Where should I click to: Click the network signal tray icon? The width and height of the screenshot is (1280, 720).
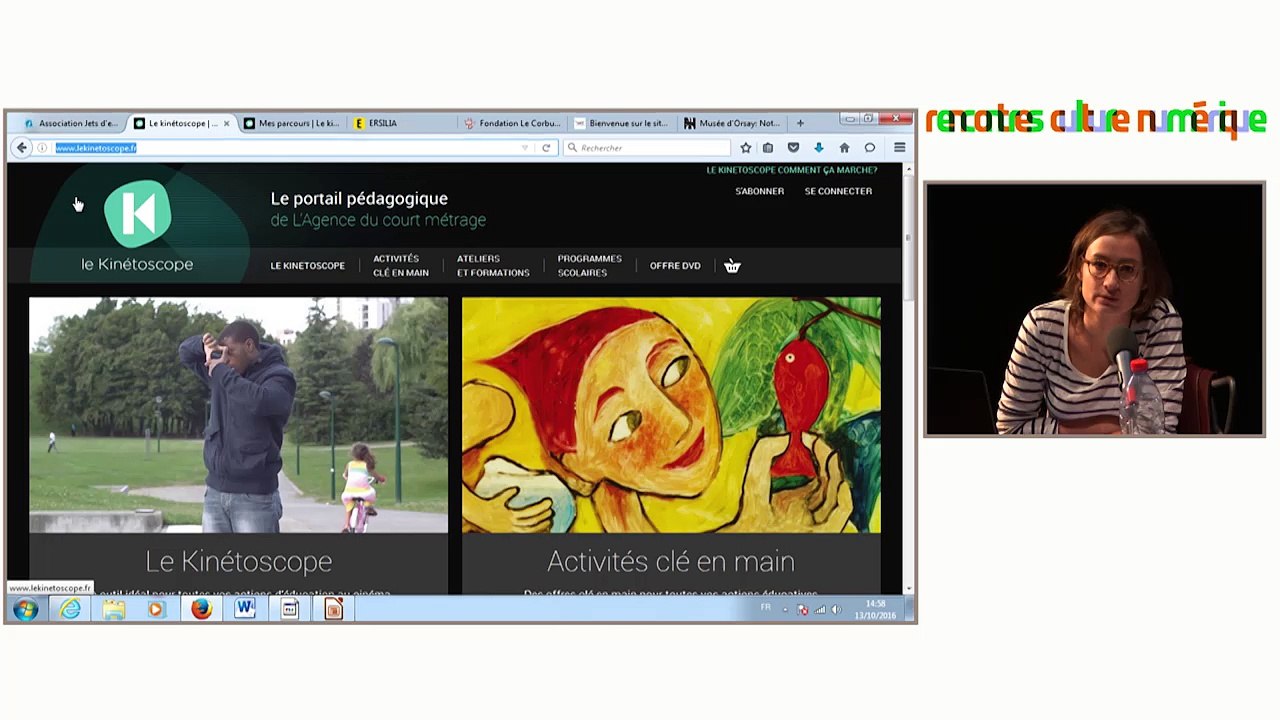pos(819,609)
